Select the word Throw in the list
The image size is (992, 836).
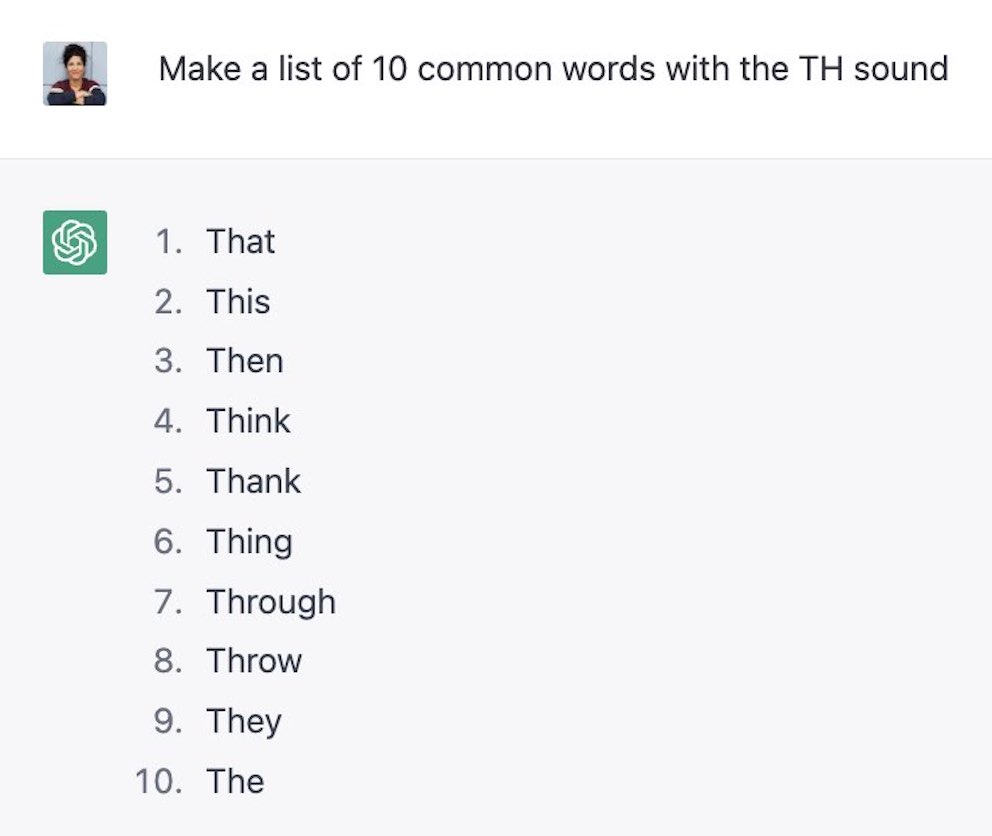[254, 661]
